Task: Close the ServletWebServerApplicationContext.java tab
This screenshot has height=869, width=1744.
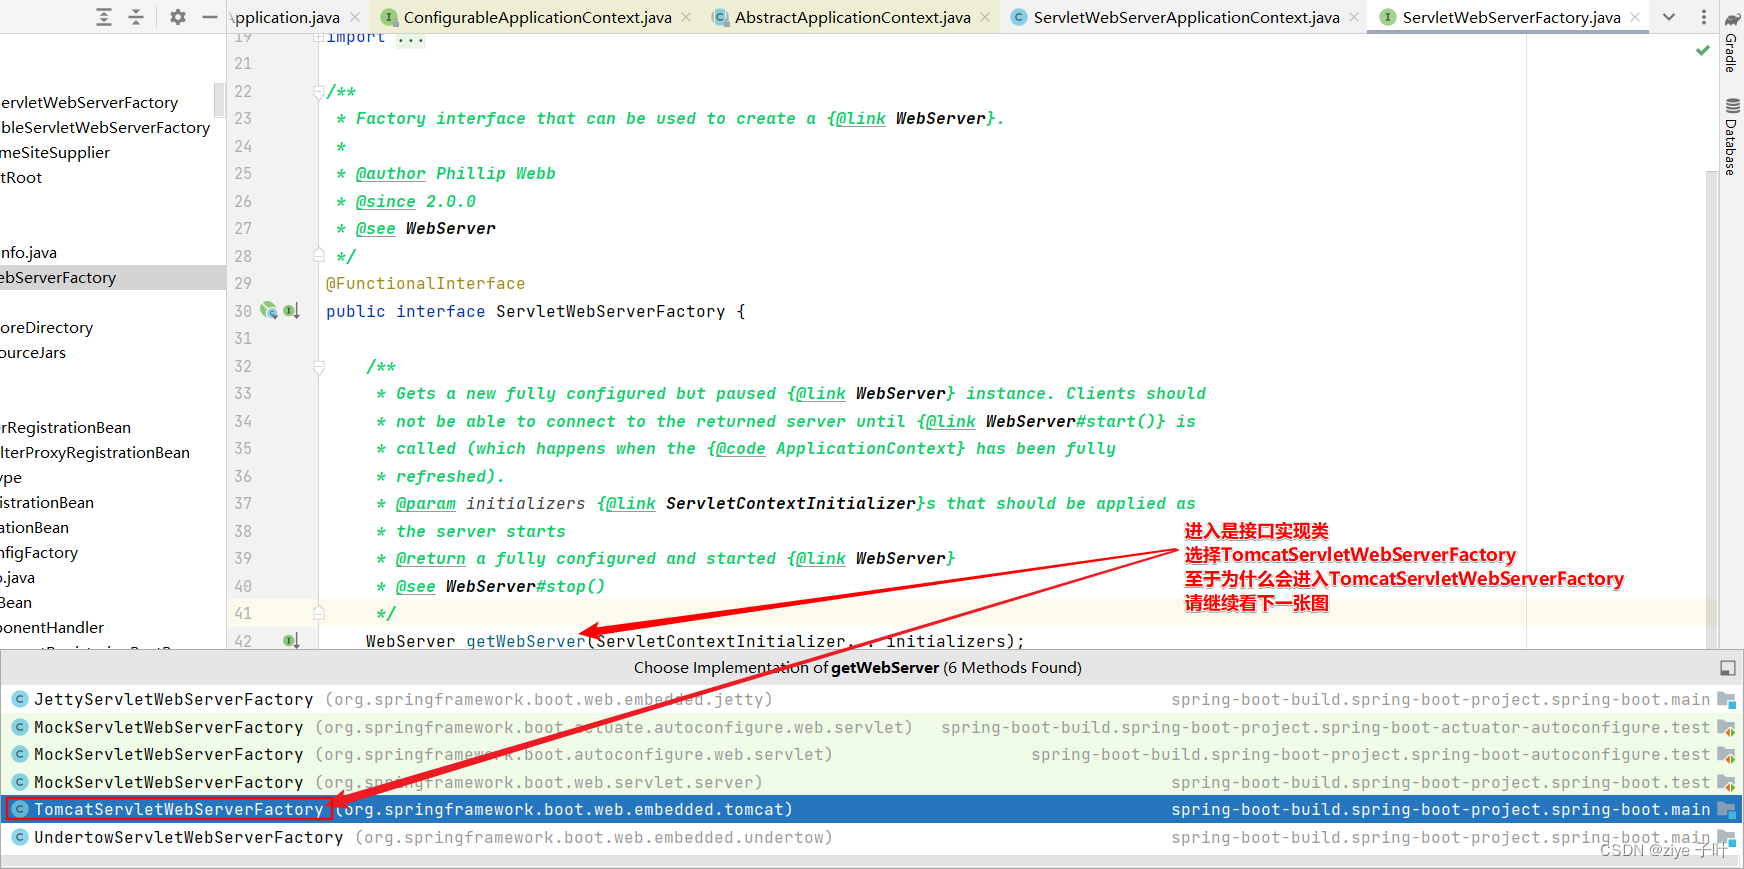Action: click(1354, 17)
